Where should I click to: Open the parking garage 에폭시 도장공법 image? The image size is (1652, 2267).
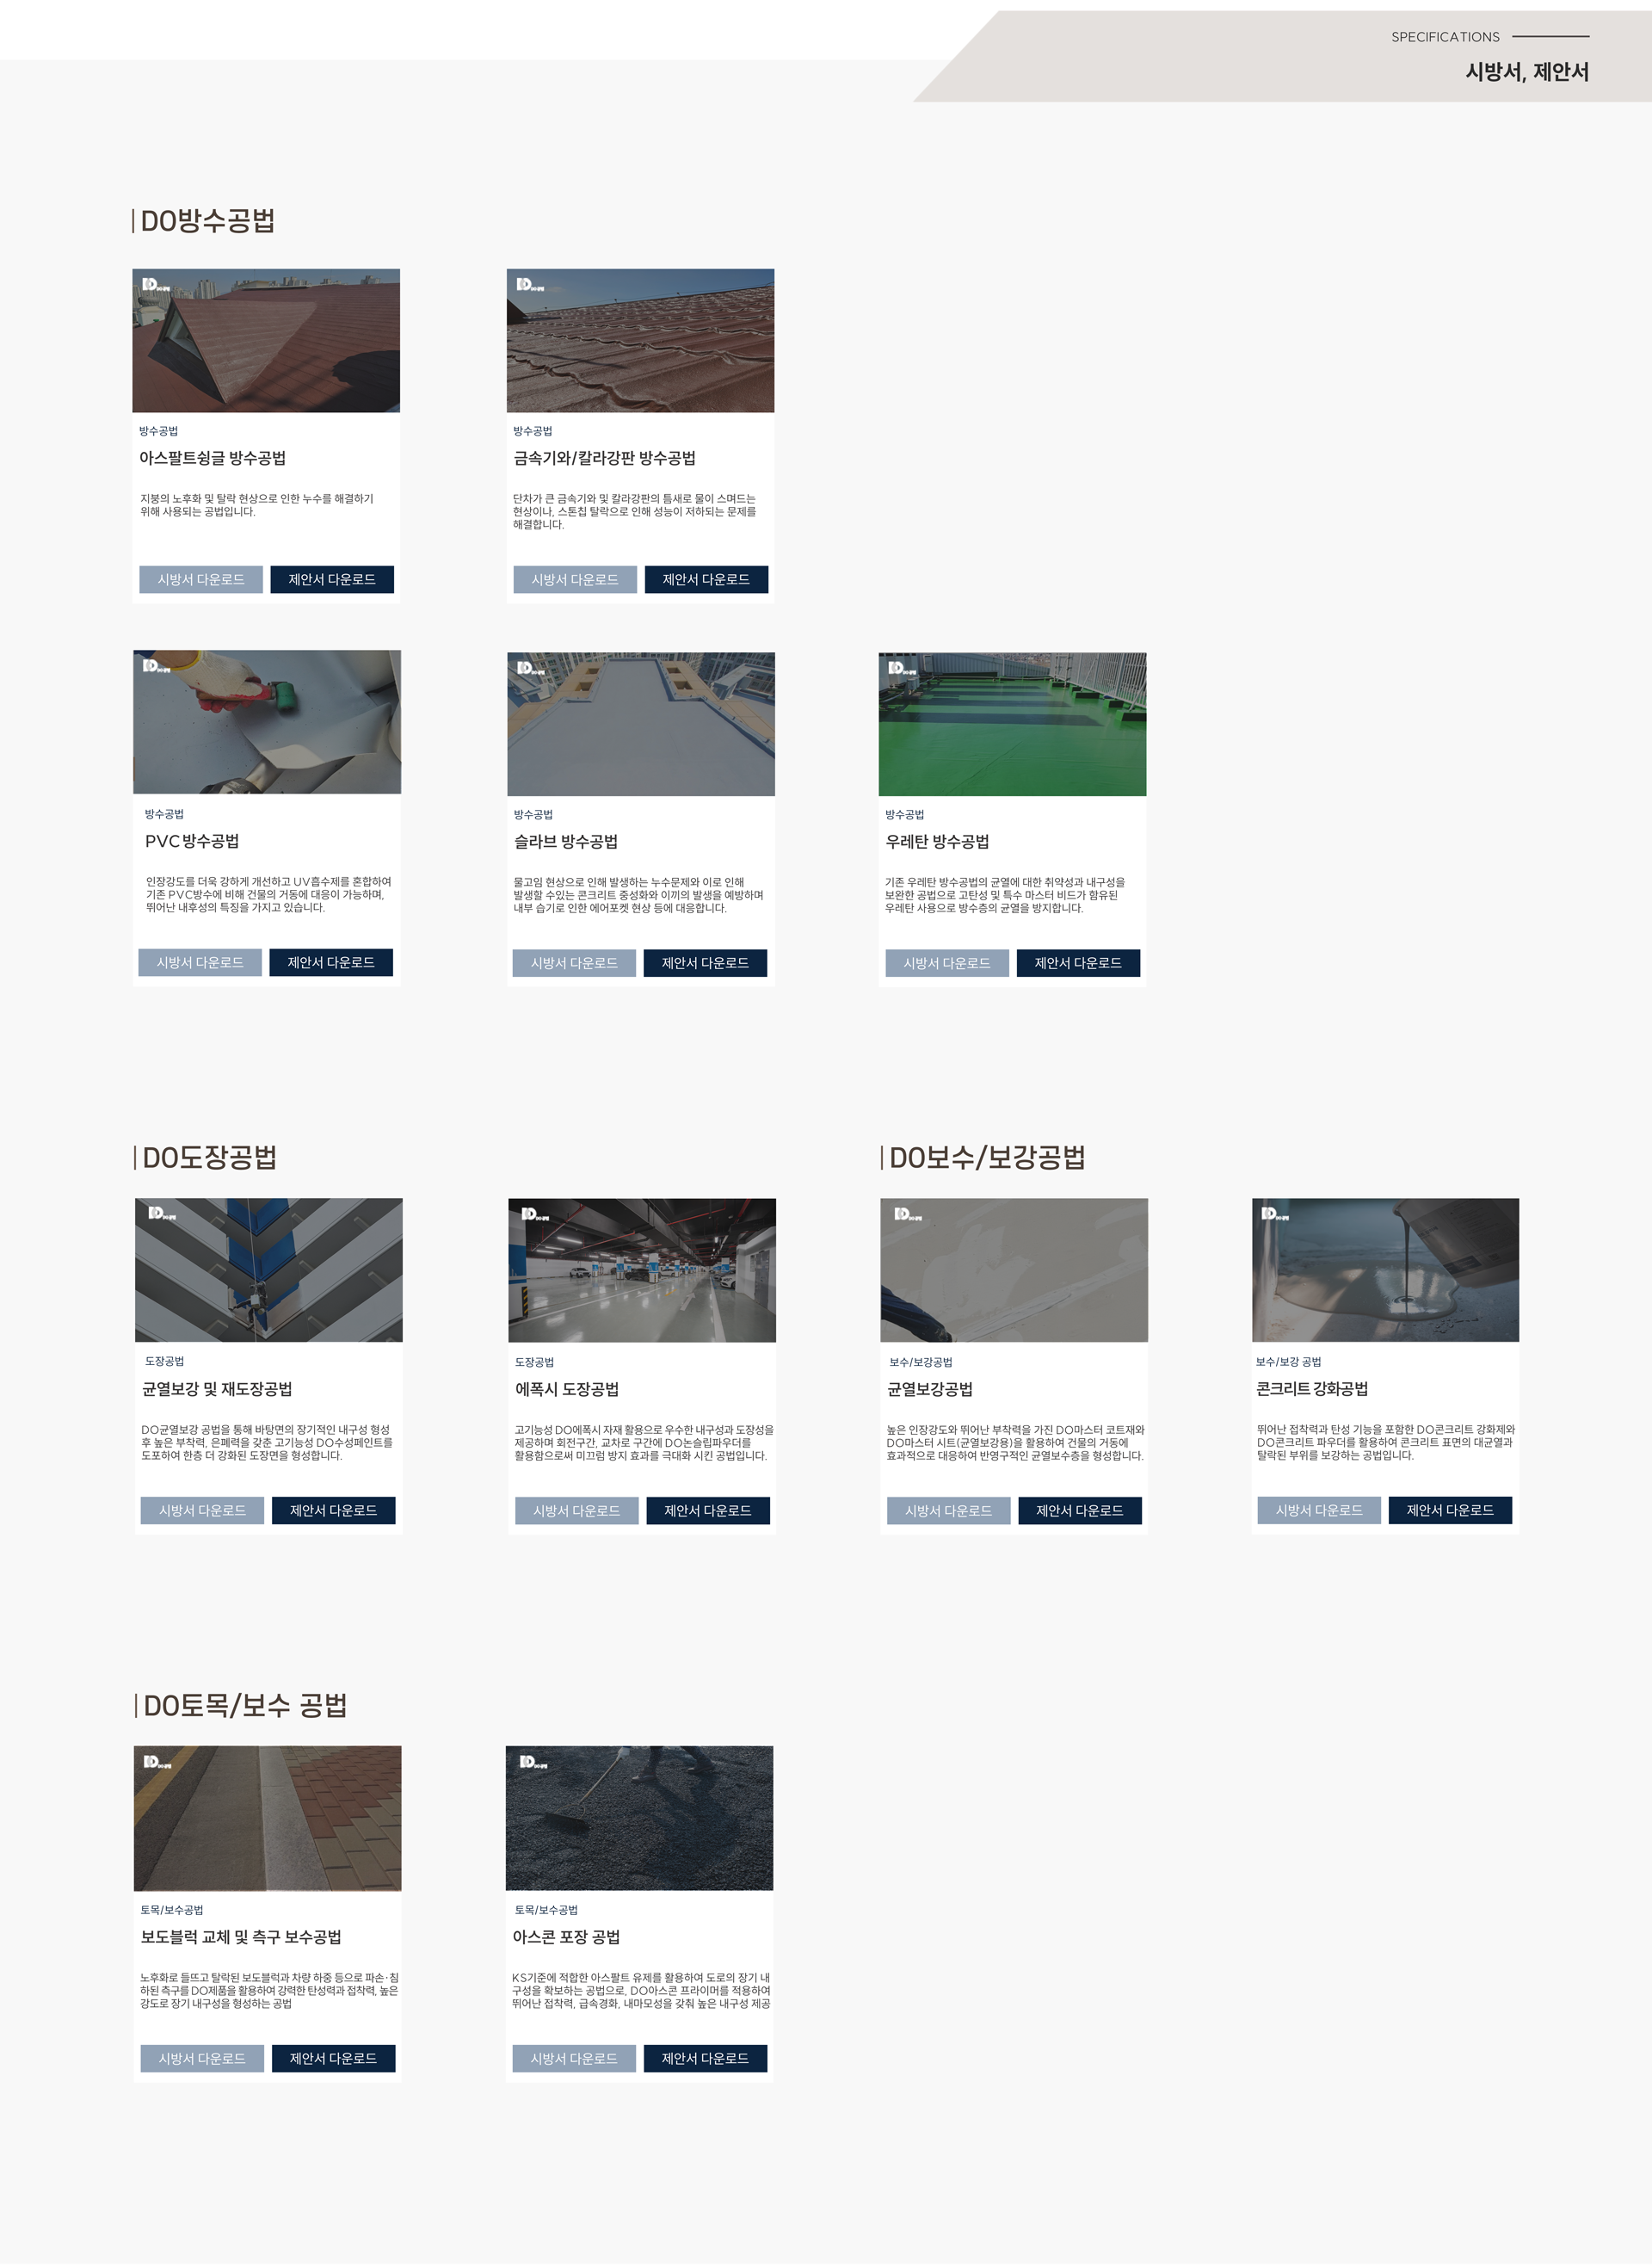[642, 1271]
